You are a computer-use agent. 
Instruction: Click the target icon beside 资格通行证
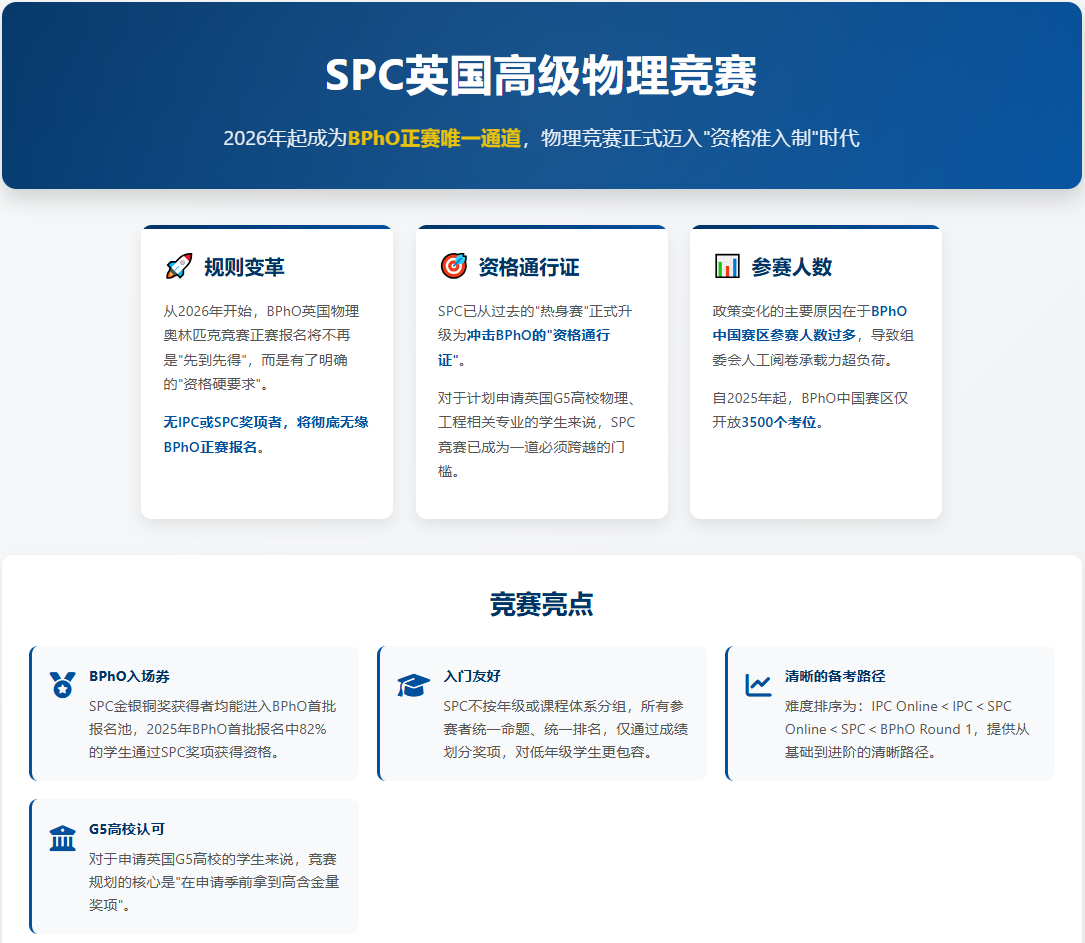453,266
